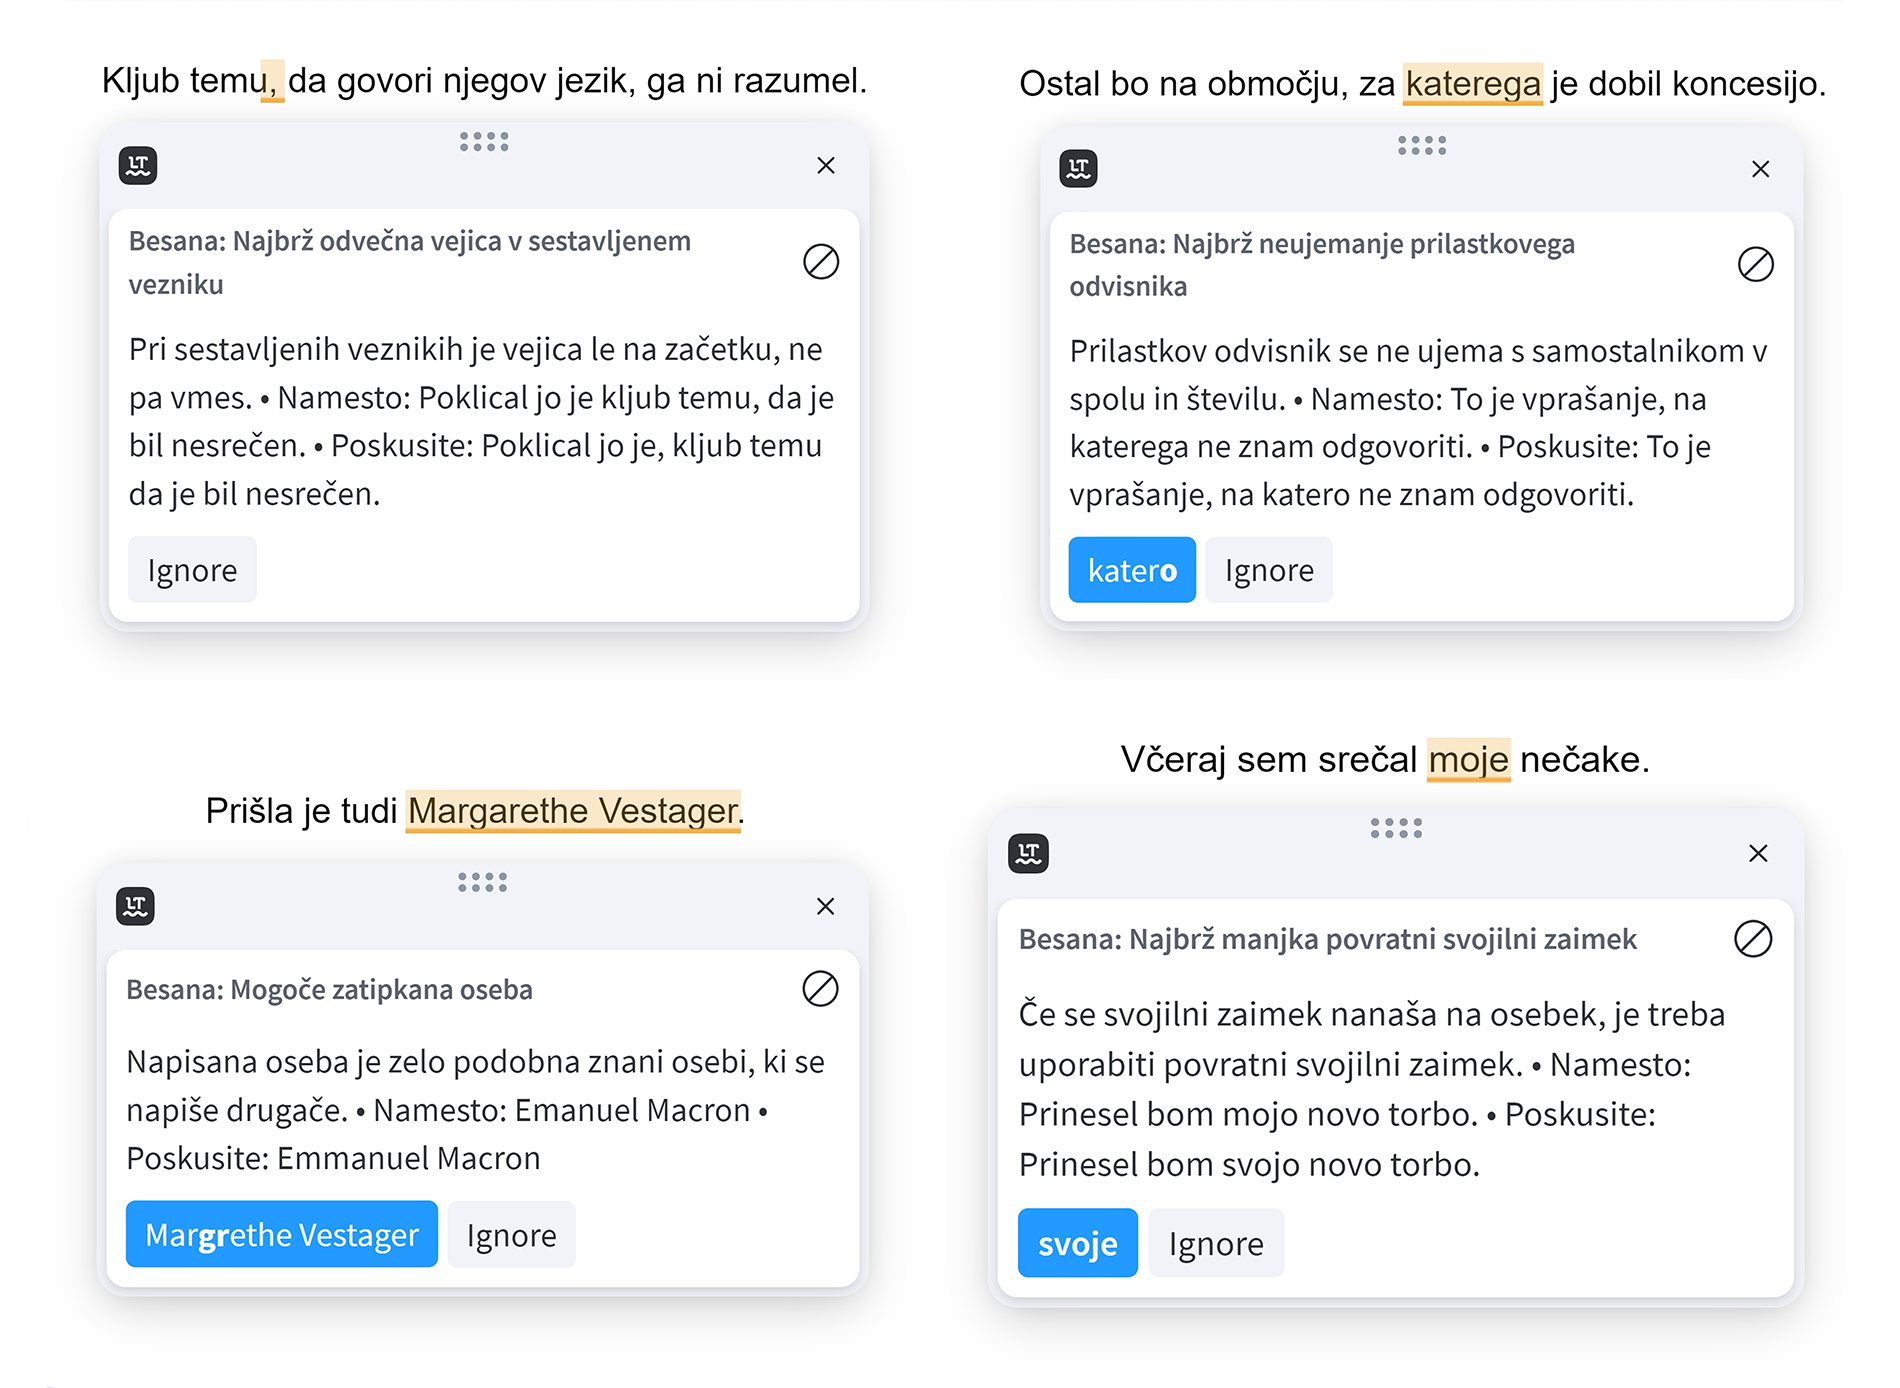Ignore the "katerega" suggestion
The image size is (1900, 1388).
(1269, 570)
